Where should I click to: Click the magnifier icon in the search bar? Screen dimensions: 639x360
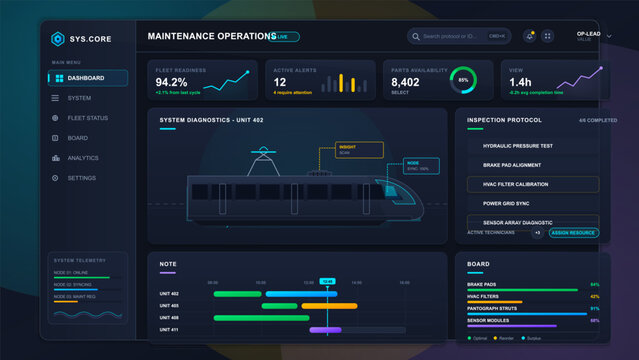tap(416, 37)
